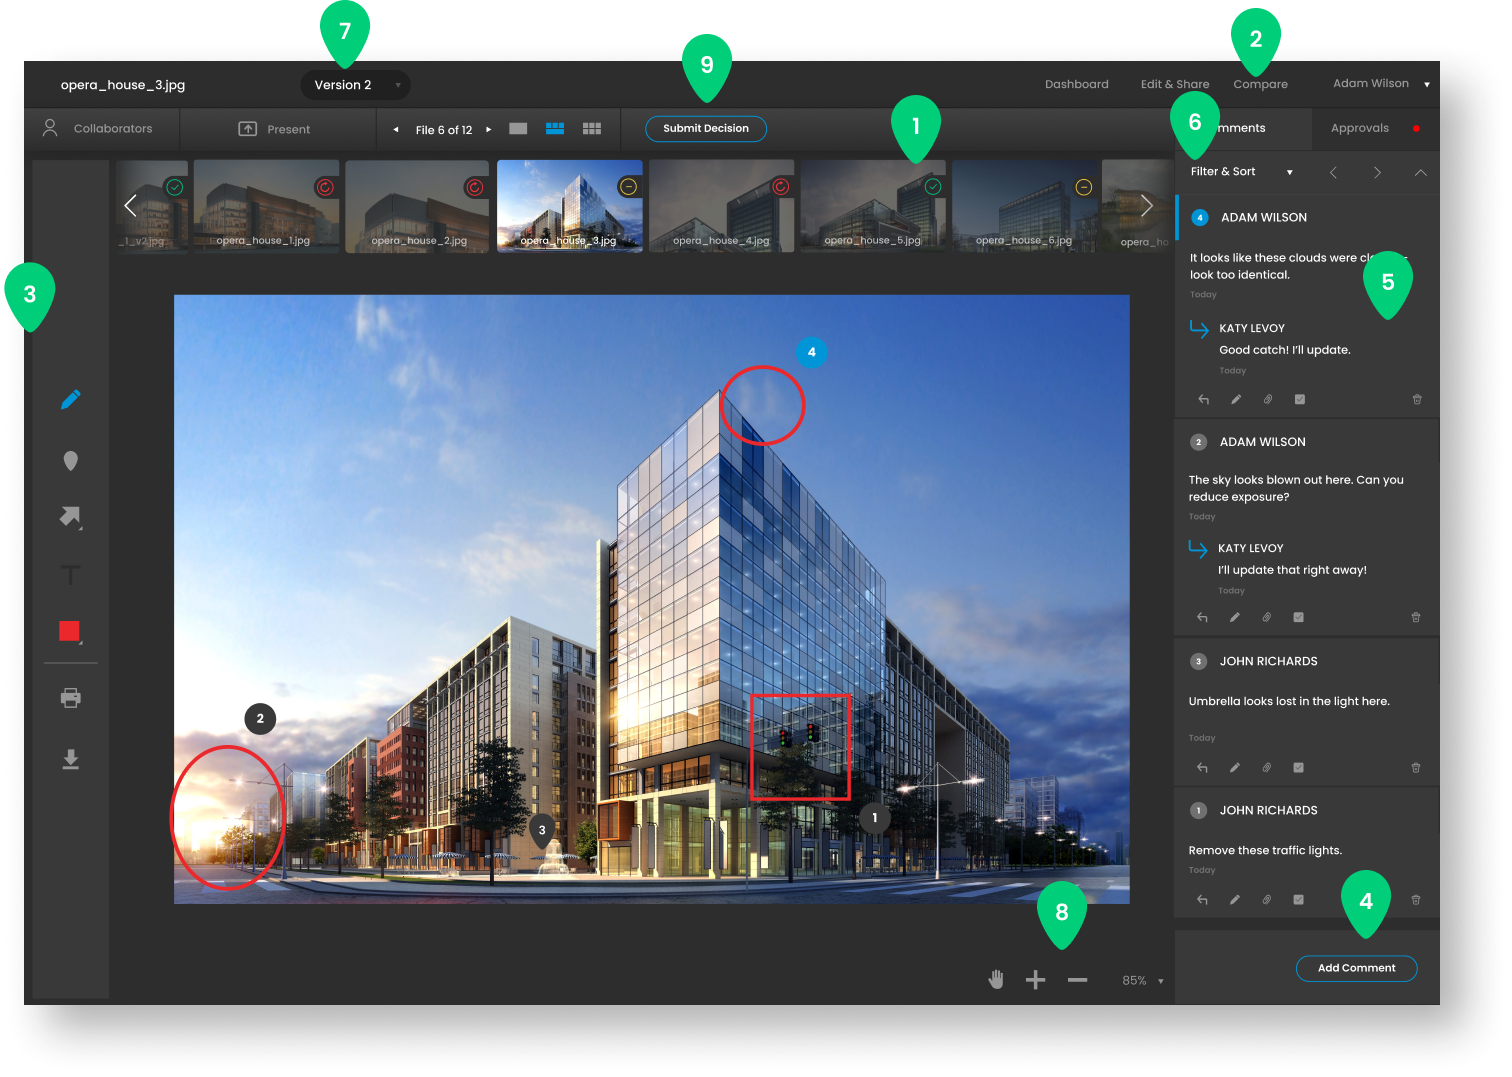
Task: Select the arrow annotation tool
Action: pos(70,516)
